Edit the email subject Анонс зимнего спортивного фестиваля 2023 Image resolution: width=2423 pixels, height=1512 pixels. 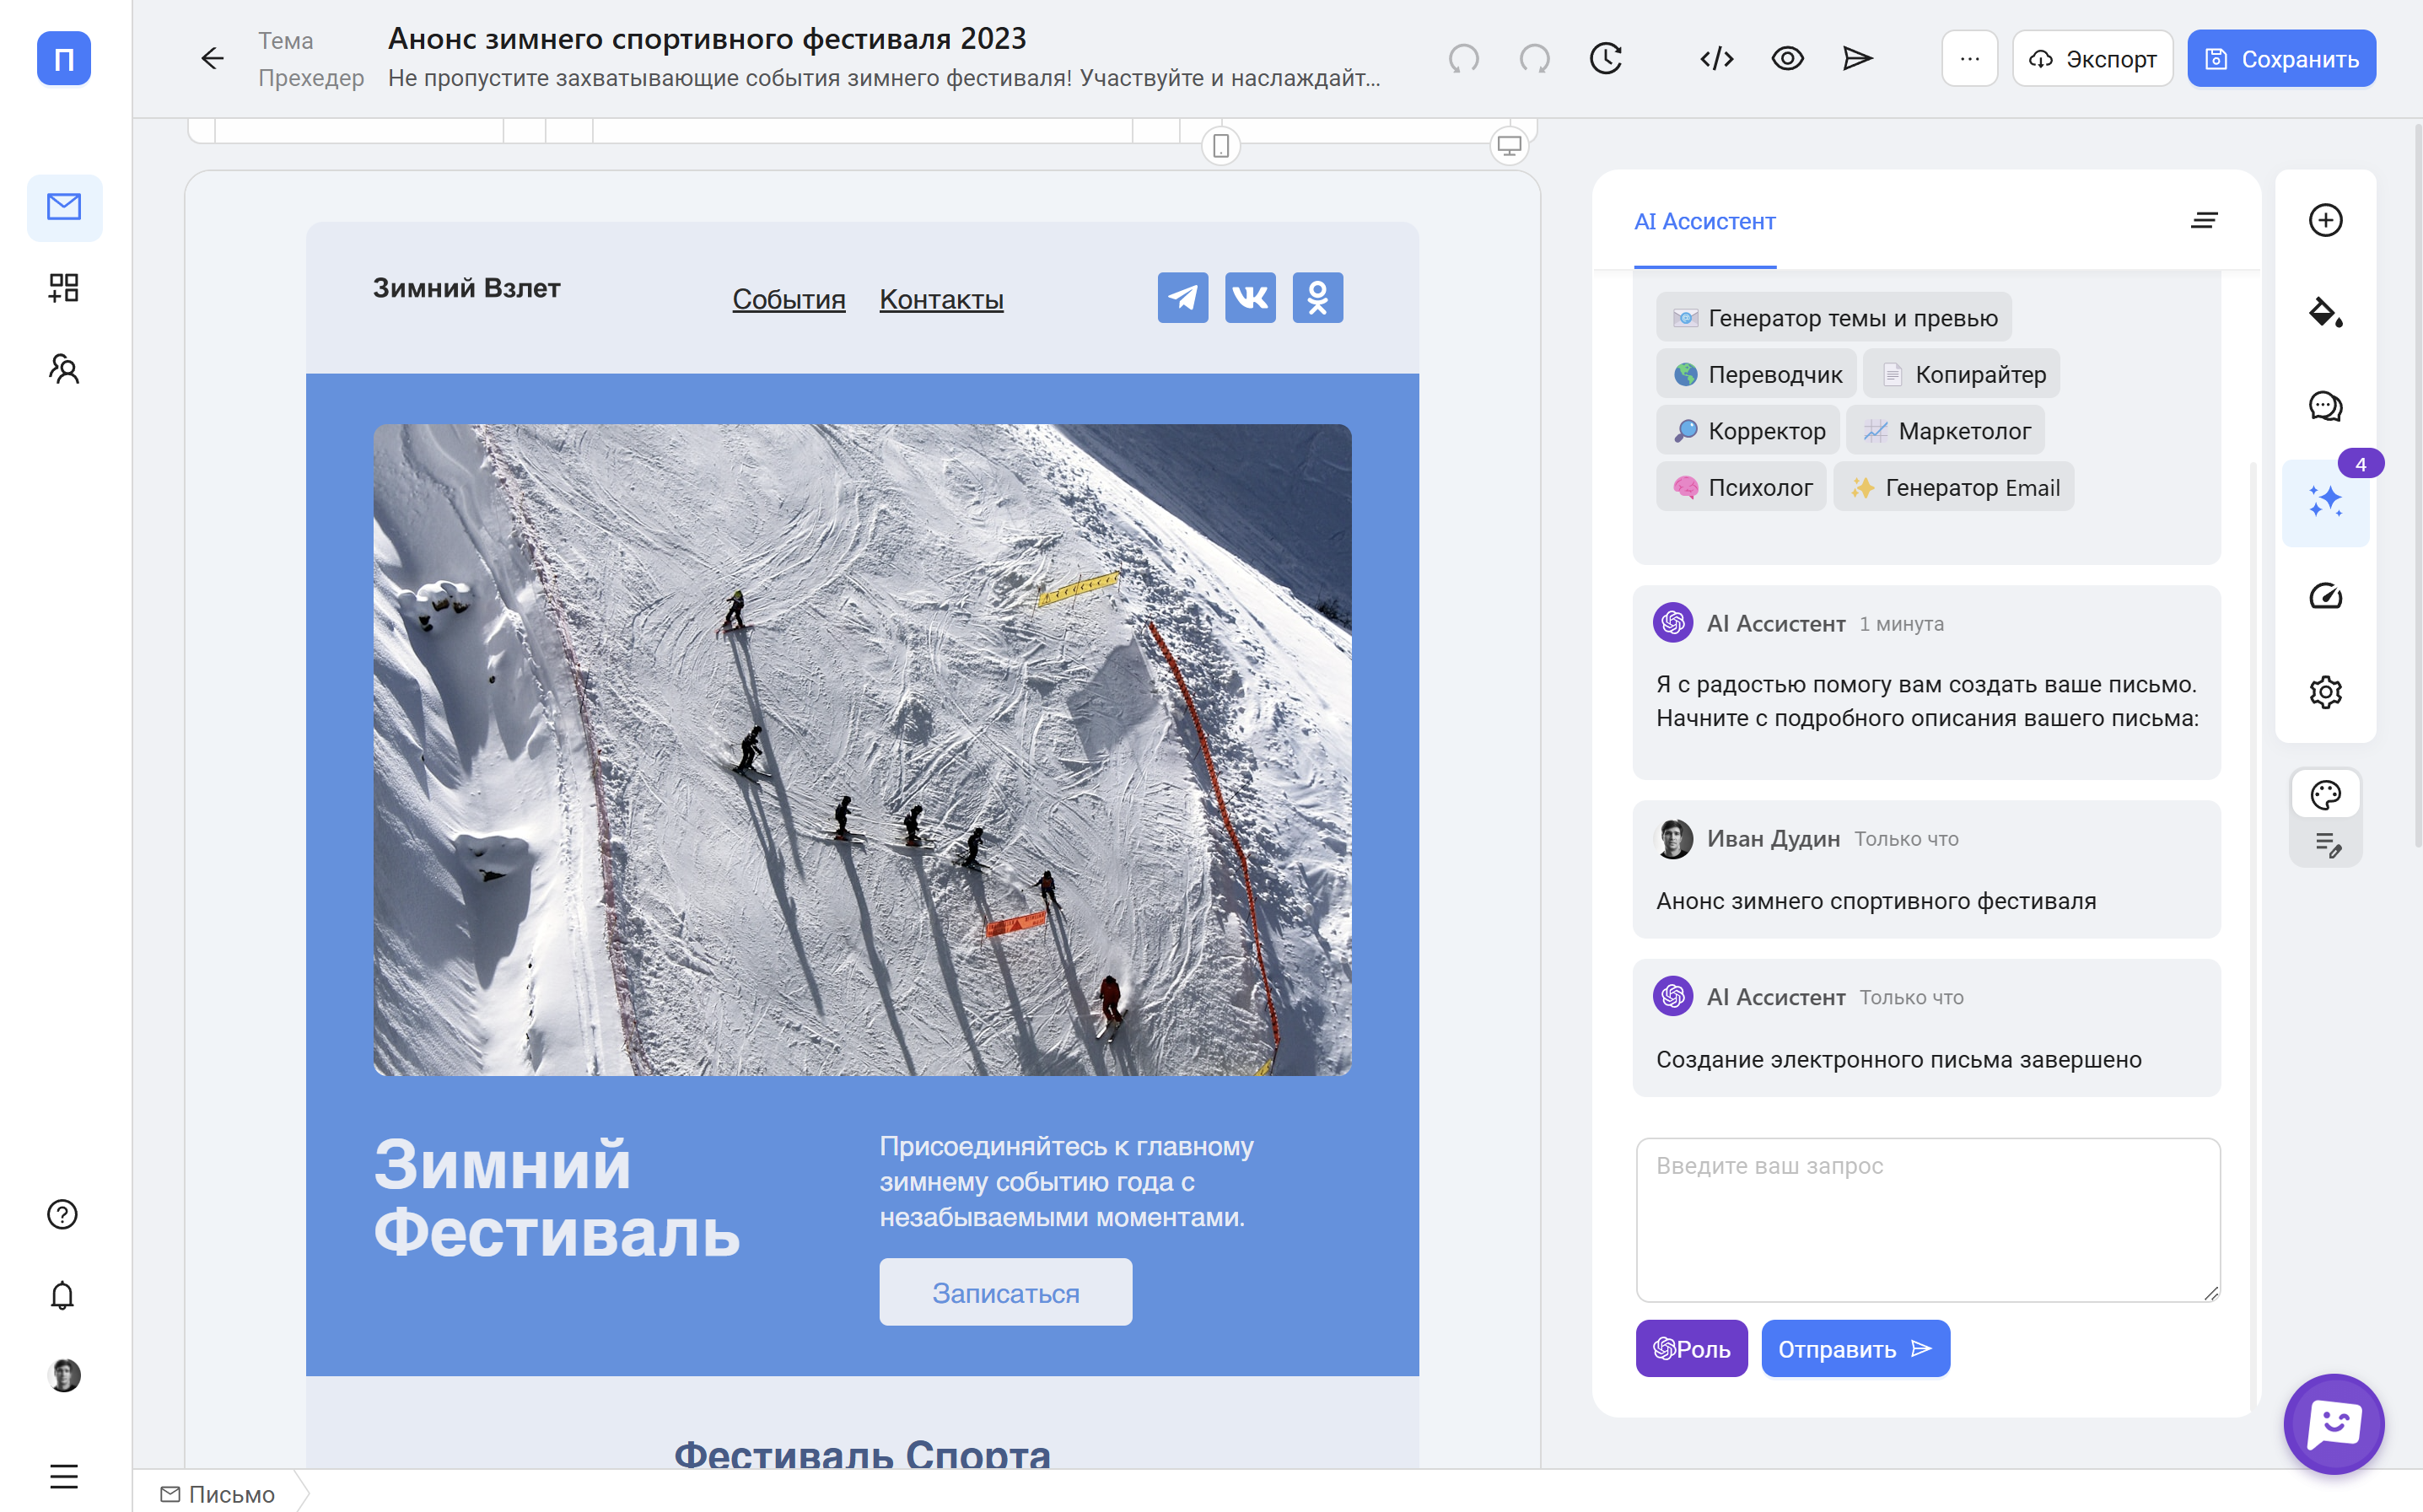point(707,38)
